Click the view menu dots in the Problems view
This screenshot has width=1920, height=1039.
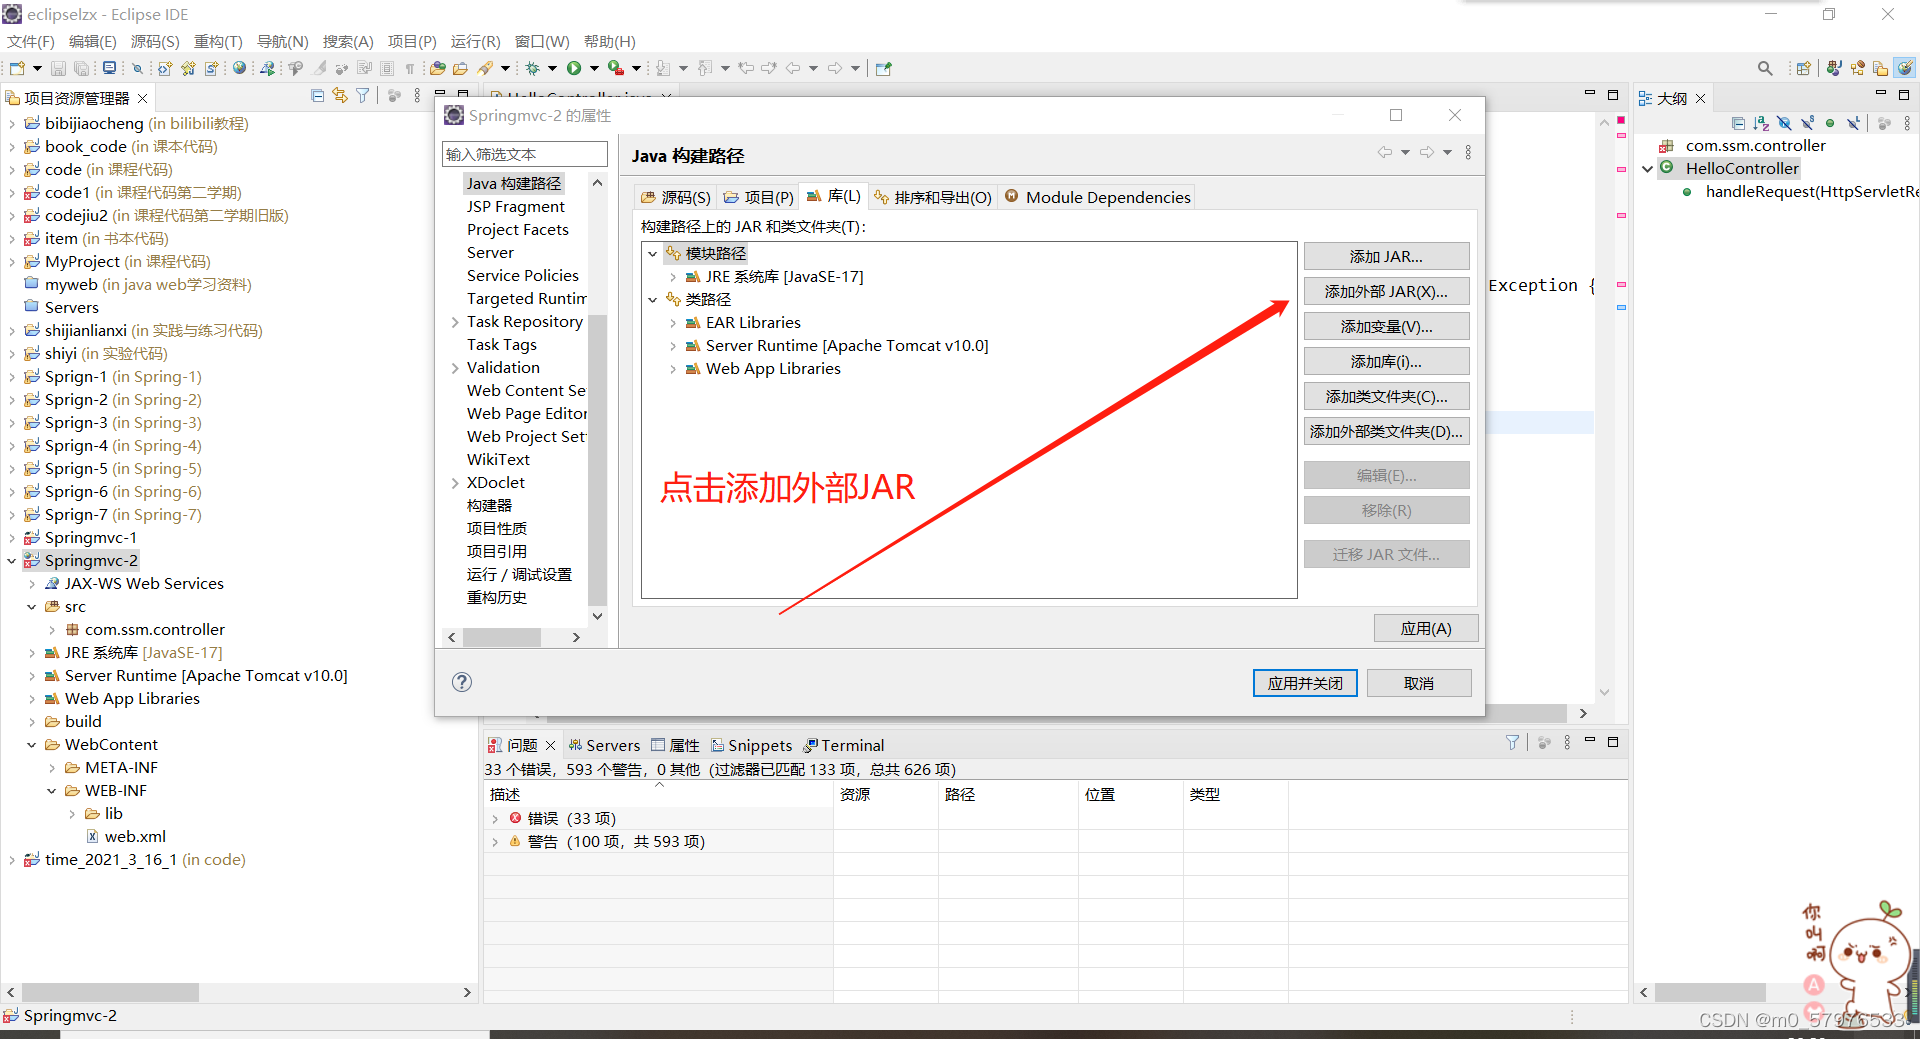click(x=1567, y=743)
